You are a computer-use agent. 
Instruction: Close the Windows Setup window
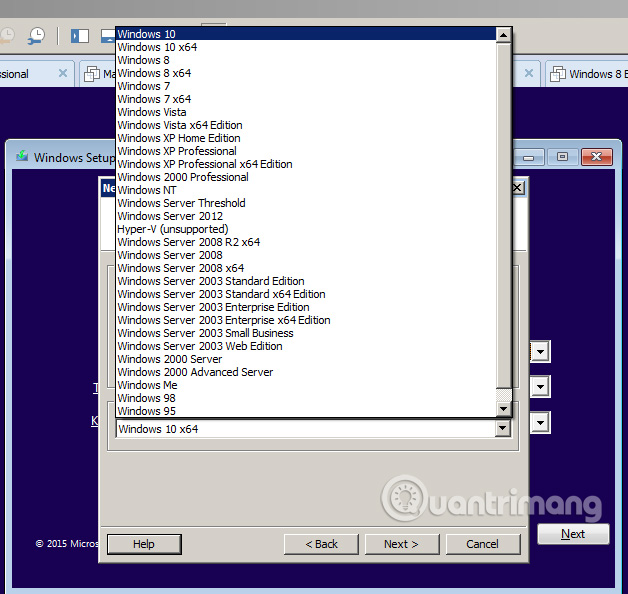(x=596, y=157)
